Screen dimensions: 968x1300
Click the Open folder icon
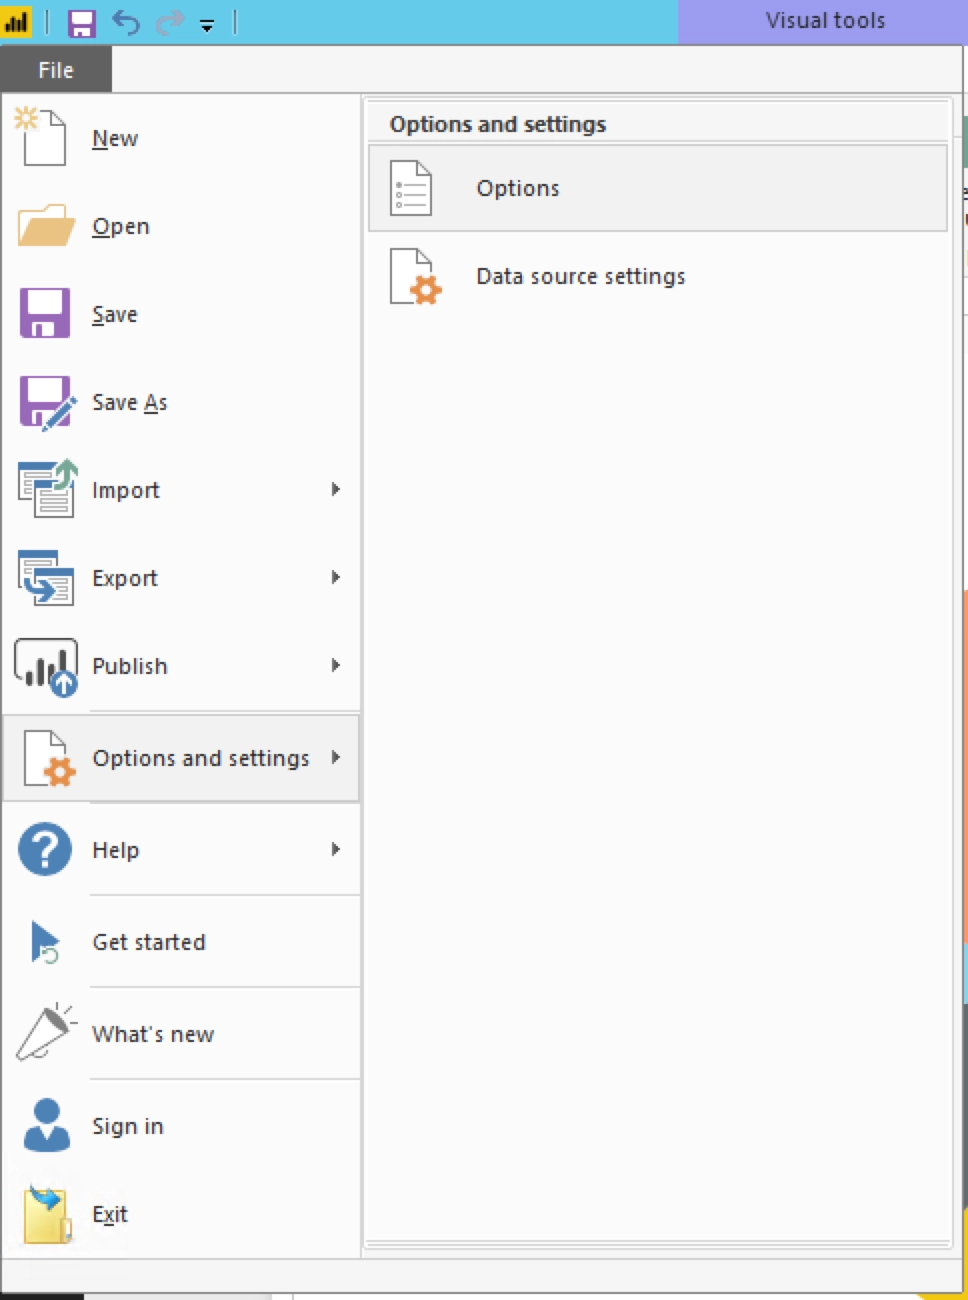pyautogui.click(x=45, y=226)
